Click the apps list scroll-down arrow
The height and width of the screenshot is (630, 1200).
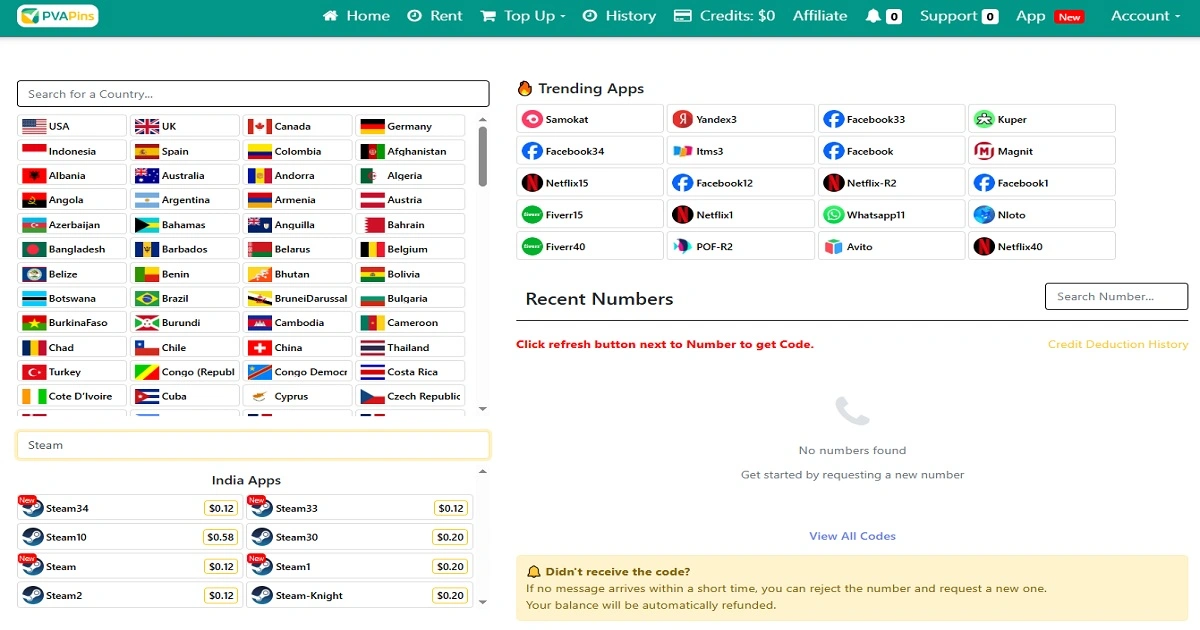[483, 602]
